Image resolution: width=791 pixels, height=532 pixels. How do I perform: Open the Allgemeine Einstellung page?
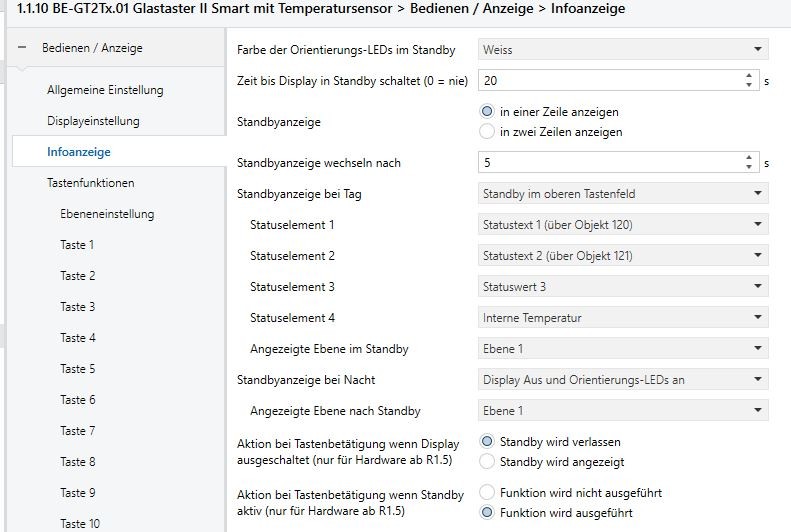105,90
